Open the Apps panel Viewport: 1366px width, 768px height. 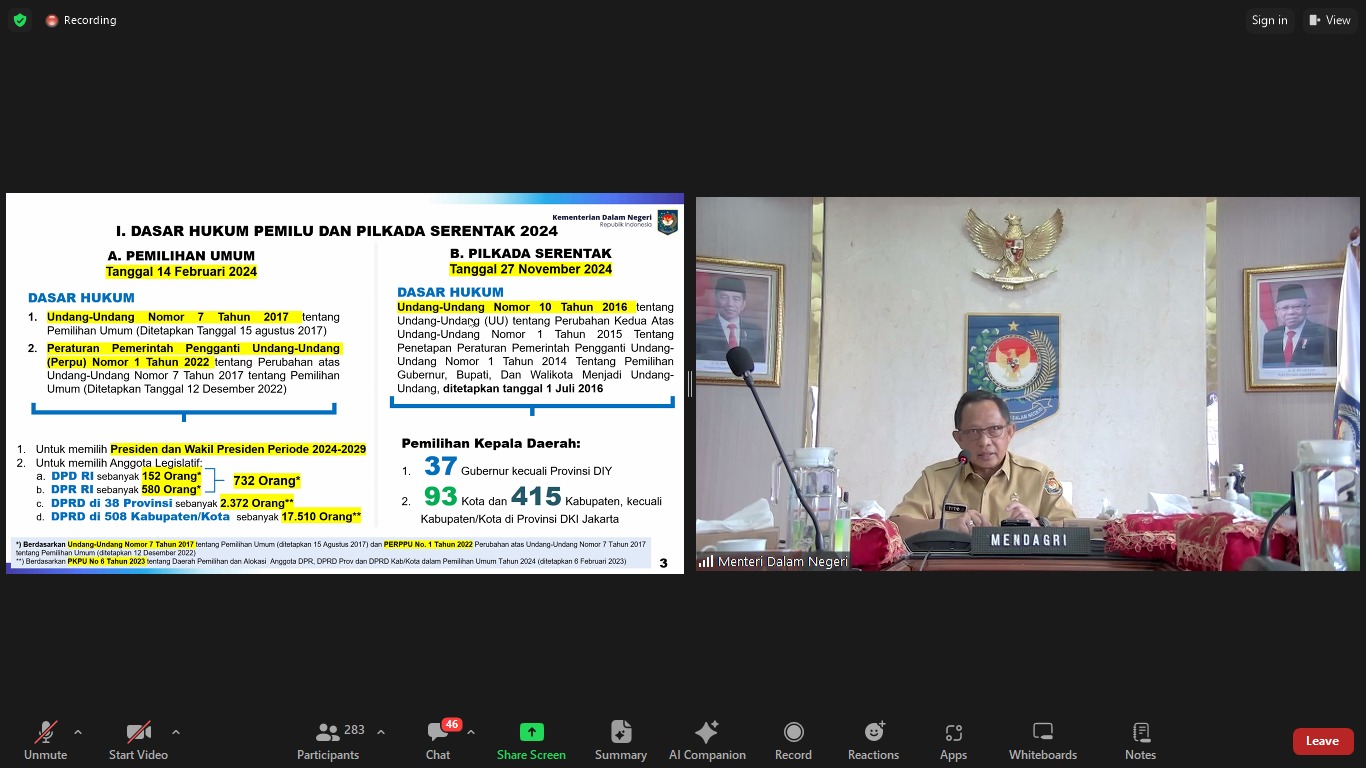pos(953,740)
